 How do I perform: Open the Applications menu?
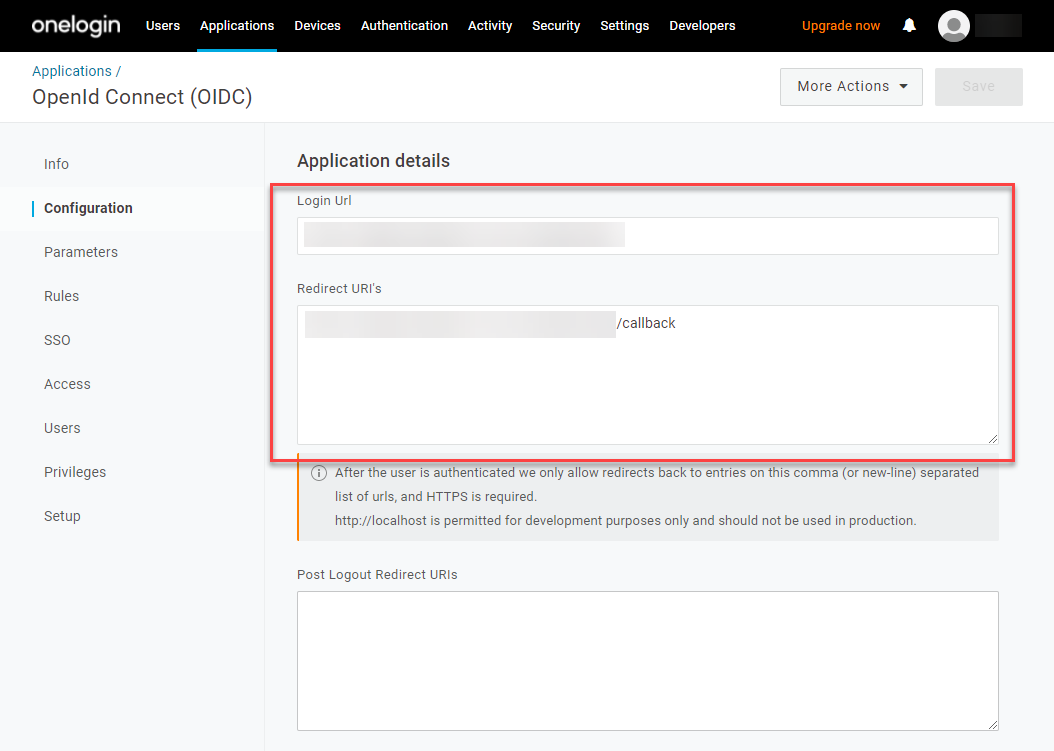click(x=237, y=26)
